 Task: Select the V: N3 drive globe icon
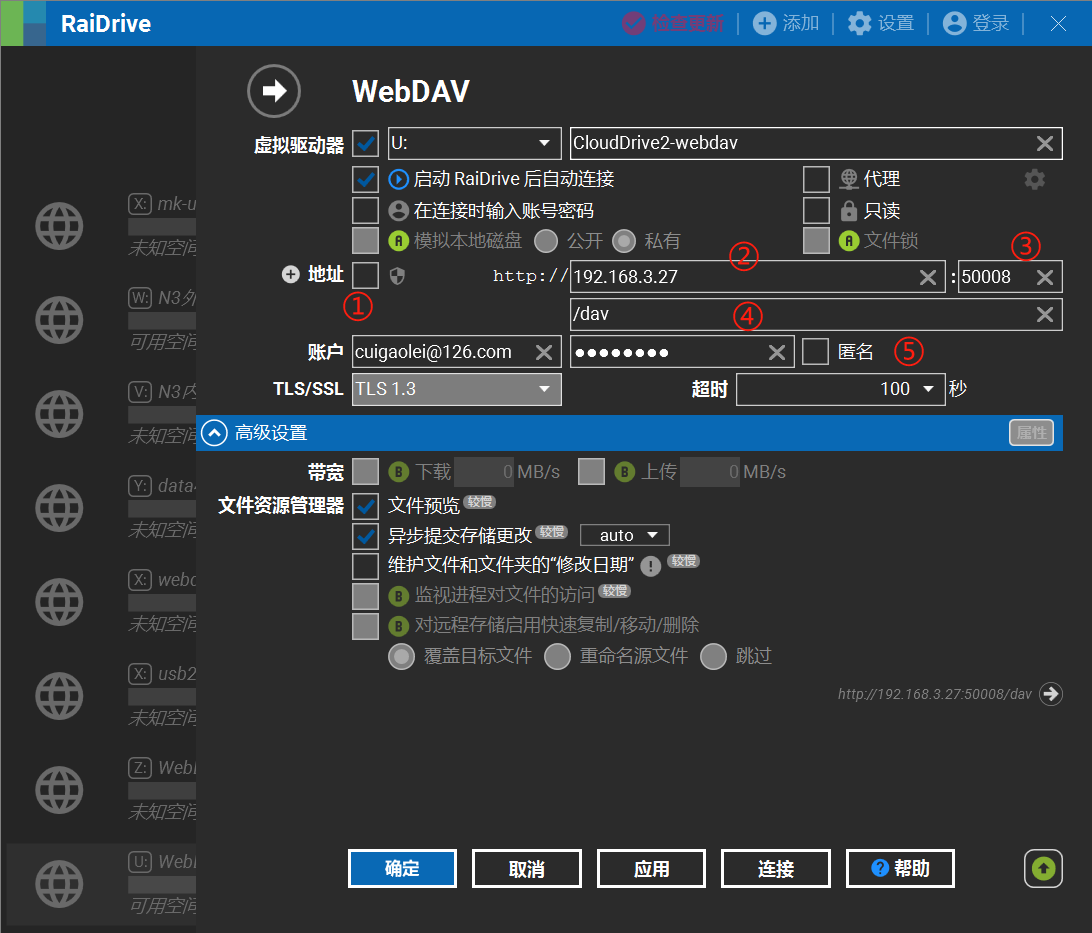pos(59,414)
